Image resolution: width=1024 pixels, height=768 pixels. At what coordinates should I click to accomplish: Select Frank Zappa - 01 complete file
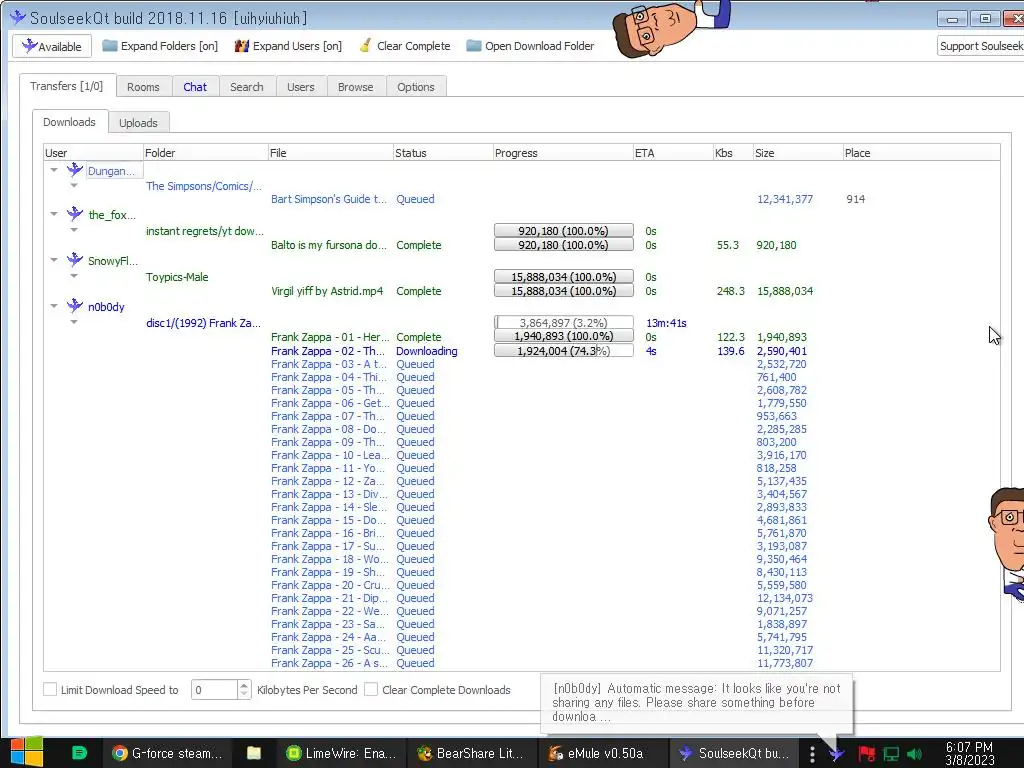click(x=330, y=337)
